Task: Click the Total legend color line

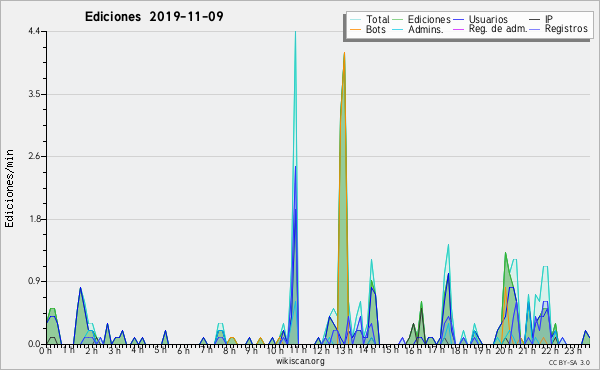Action: coord(355,20)
